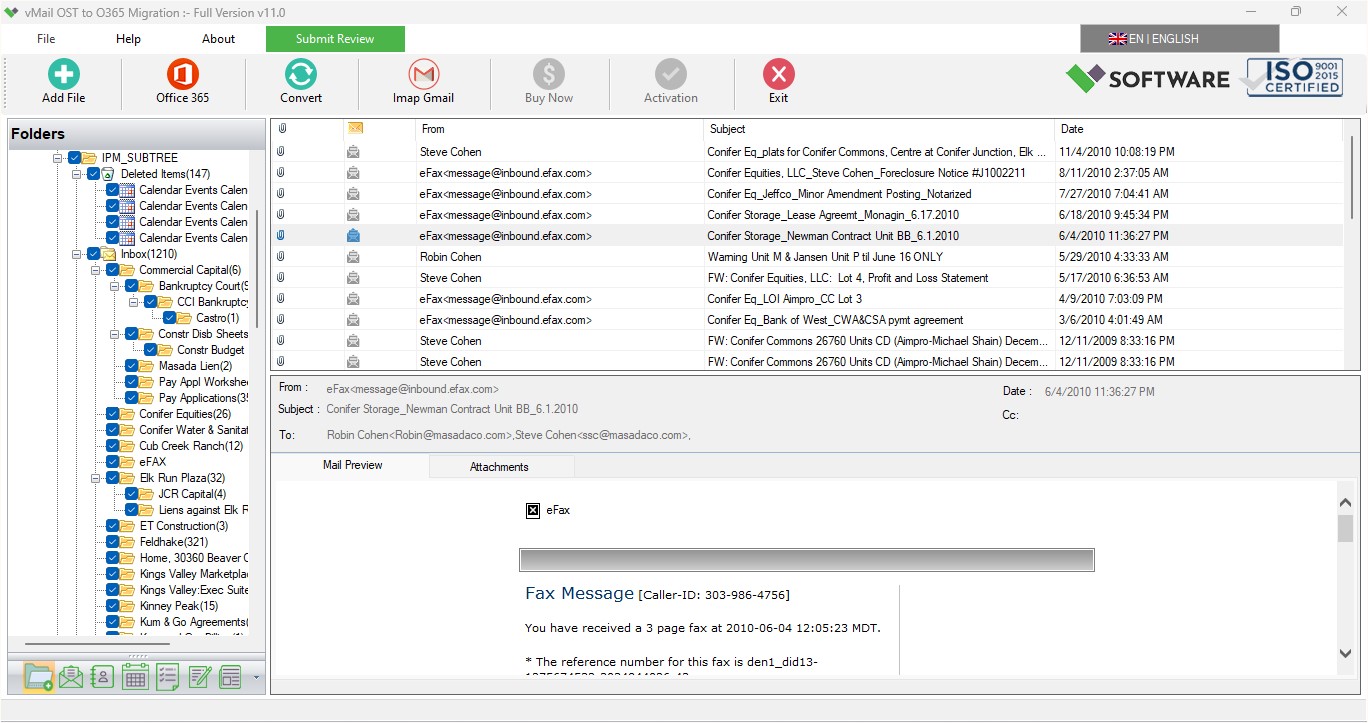
Task: Collapse the Constr Disb Sheets node
Action: [x=115, y=334]
